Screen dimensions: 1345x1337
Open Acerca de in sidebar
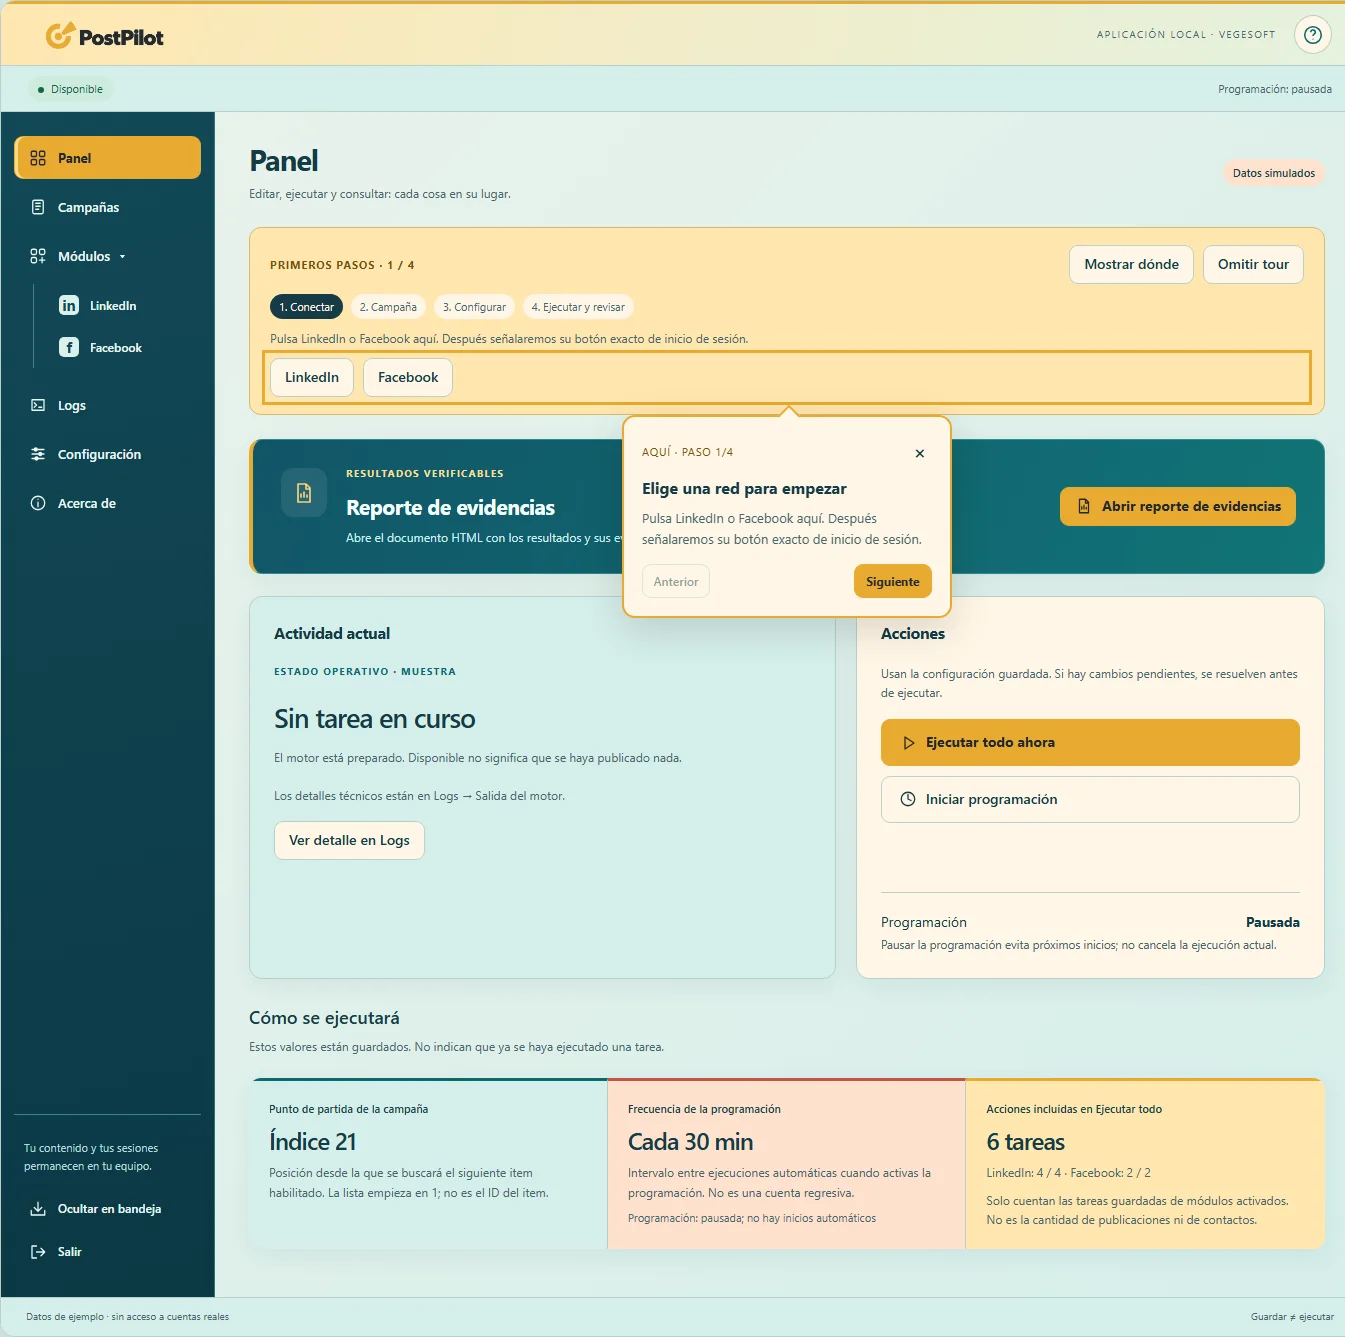pyautogui.click(x=108, y=503)
